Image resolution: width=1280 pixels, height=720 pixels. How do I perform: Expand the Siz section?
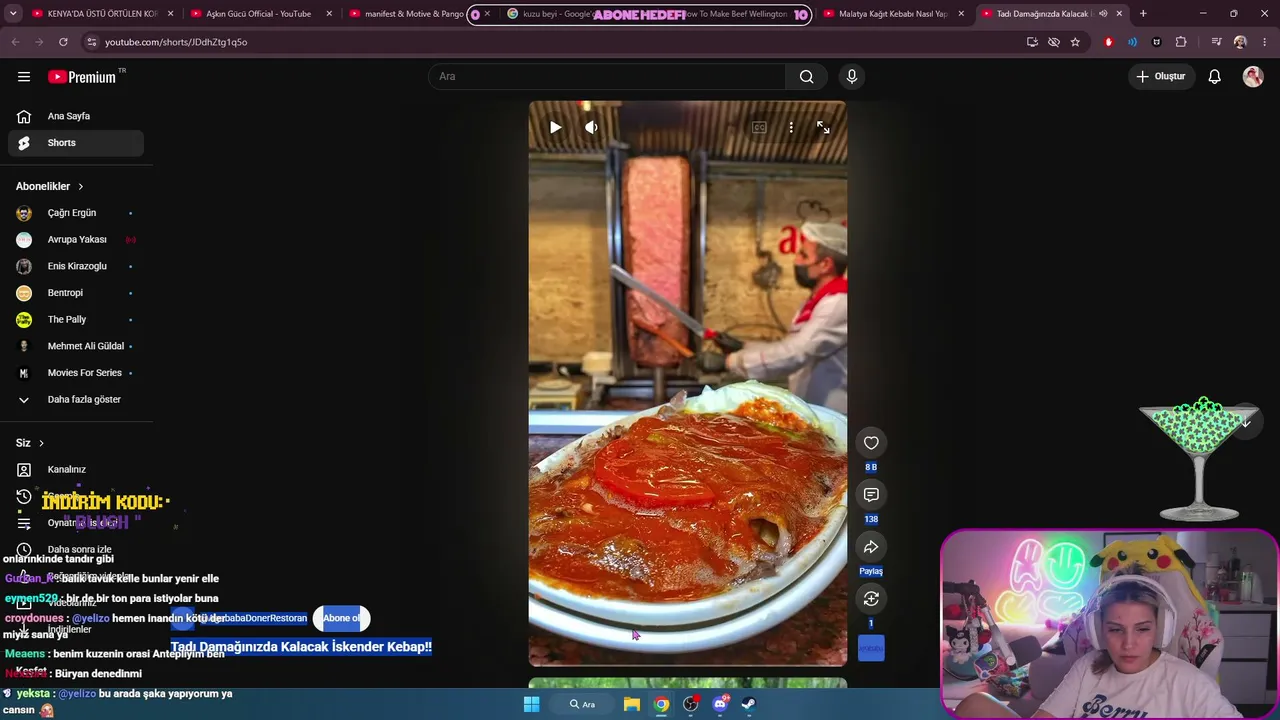pos(30,443)
